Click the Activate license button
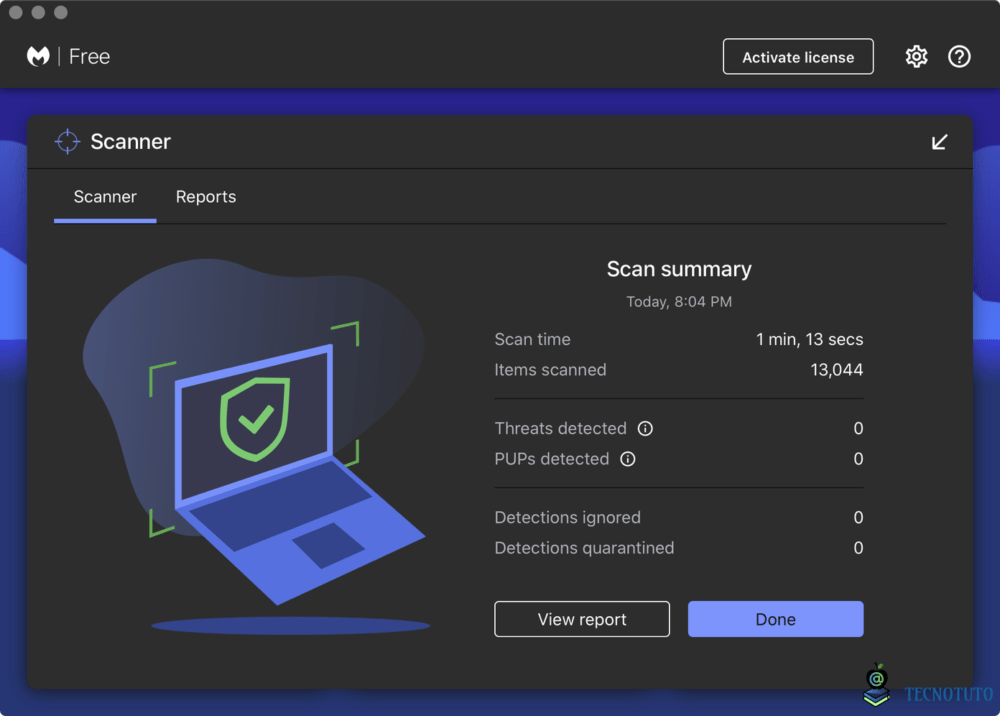Viewport: 1000px width, 716px height. [798, 57]
